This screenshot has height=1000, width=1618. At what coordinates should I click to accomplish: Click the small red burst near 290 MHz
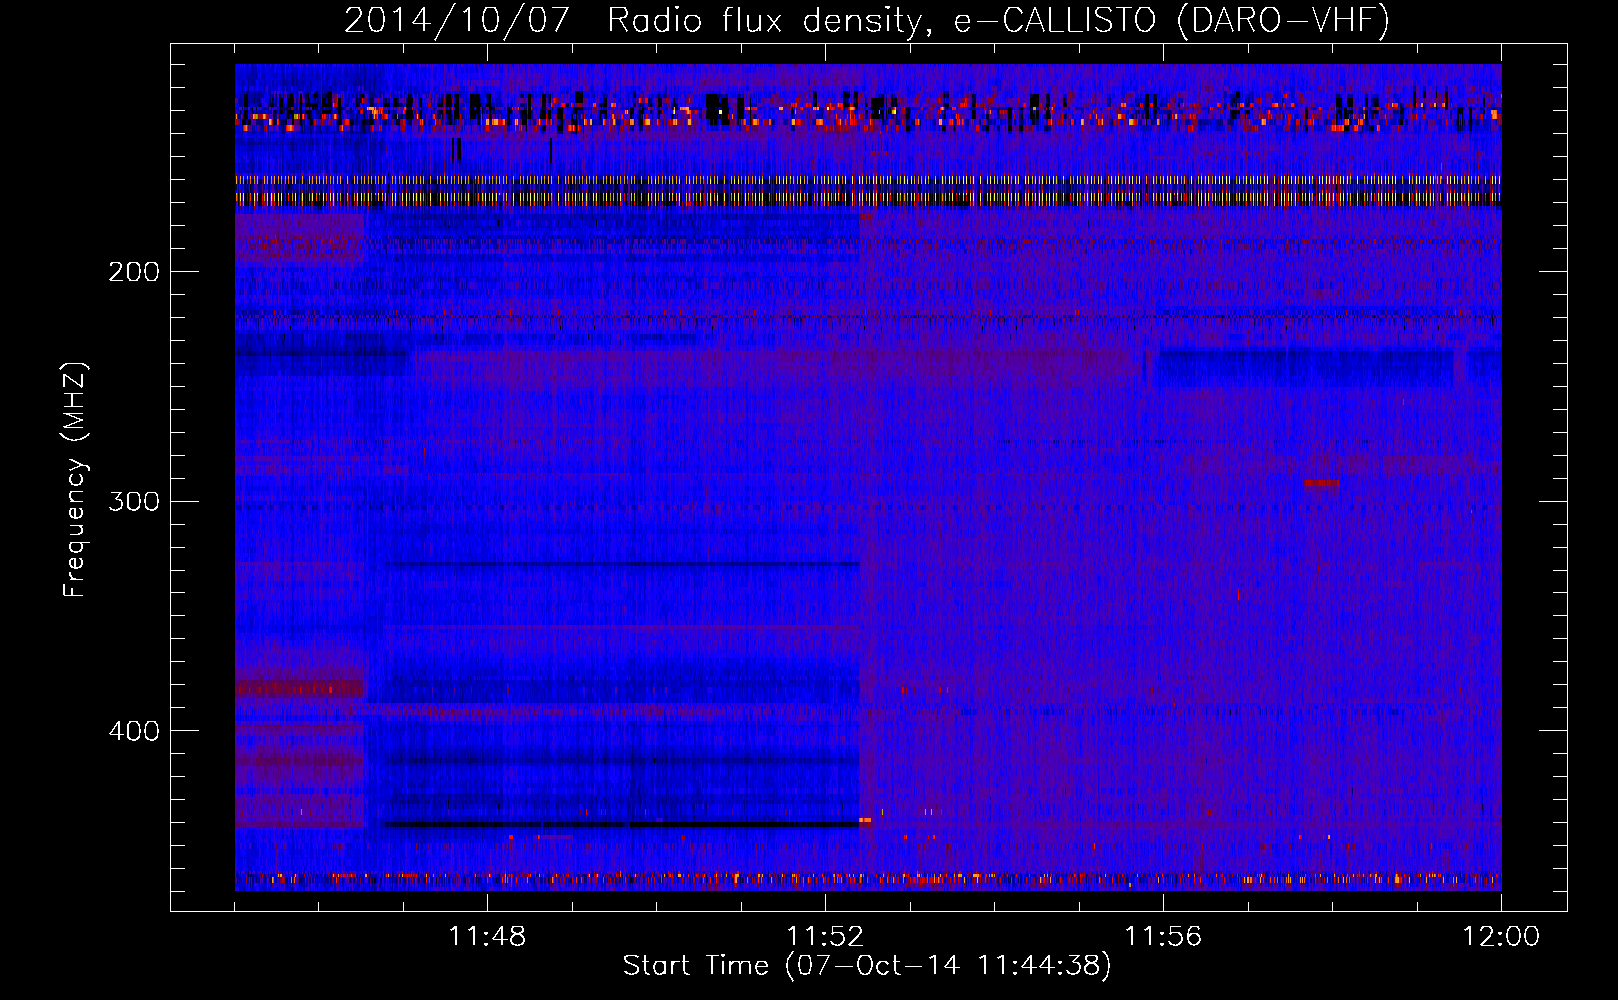pyautogui.click(x=1321, y=483)
